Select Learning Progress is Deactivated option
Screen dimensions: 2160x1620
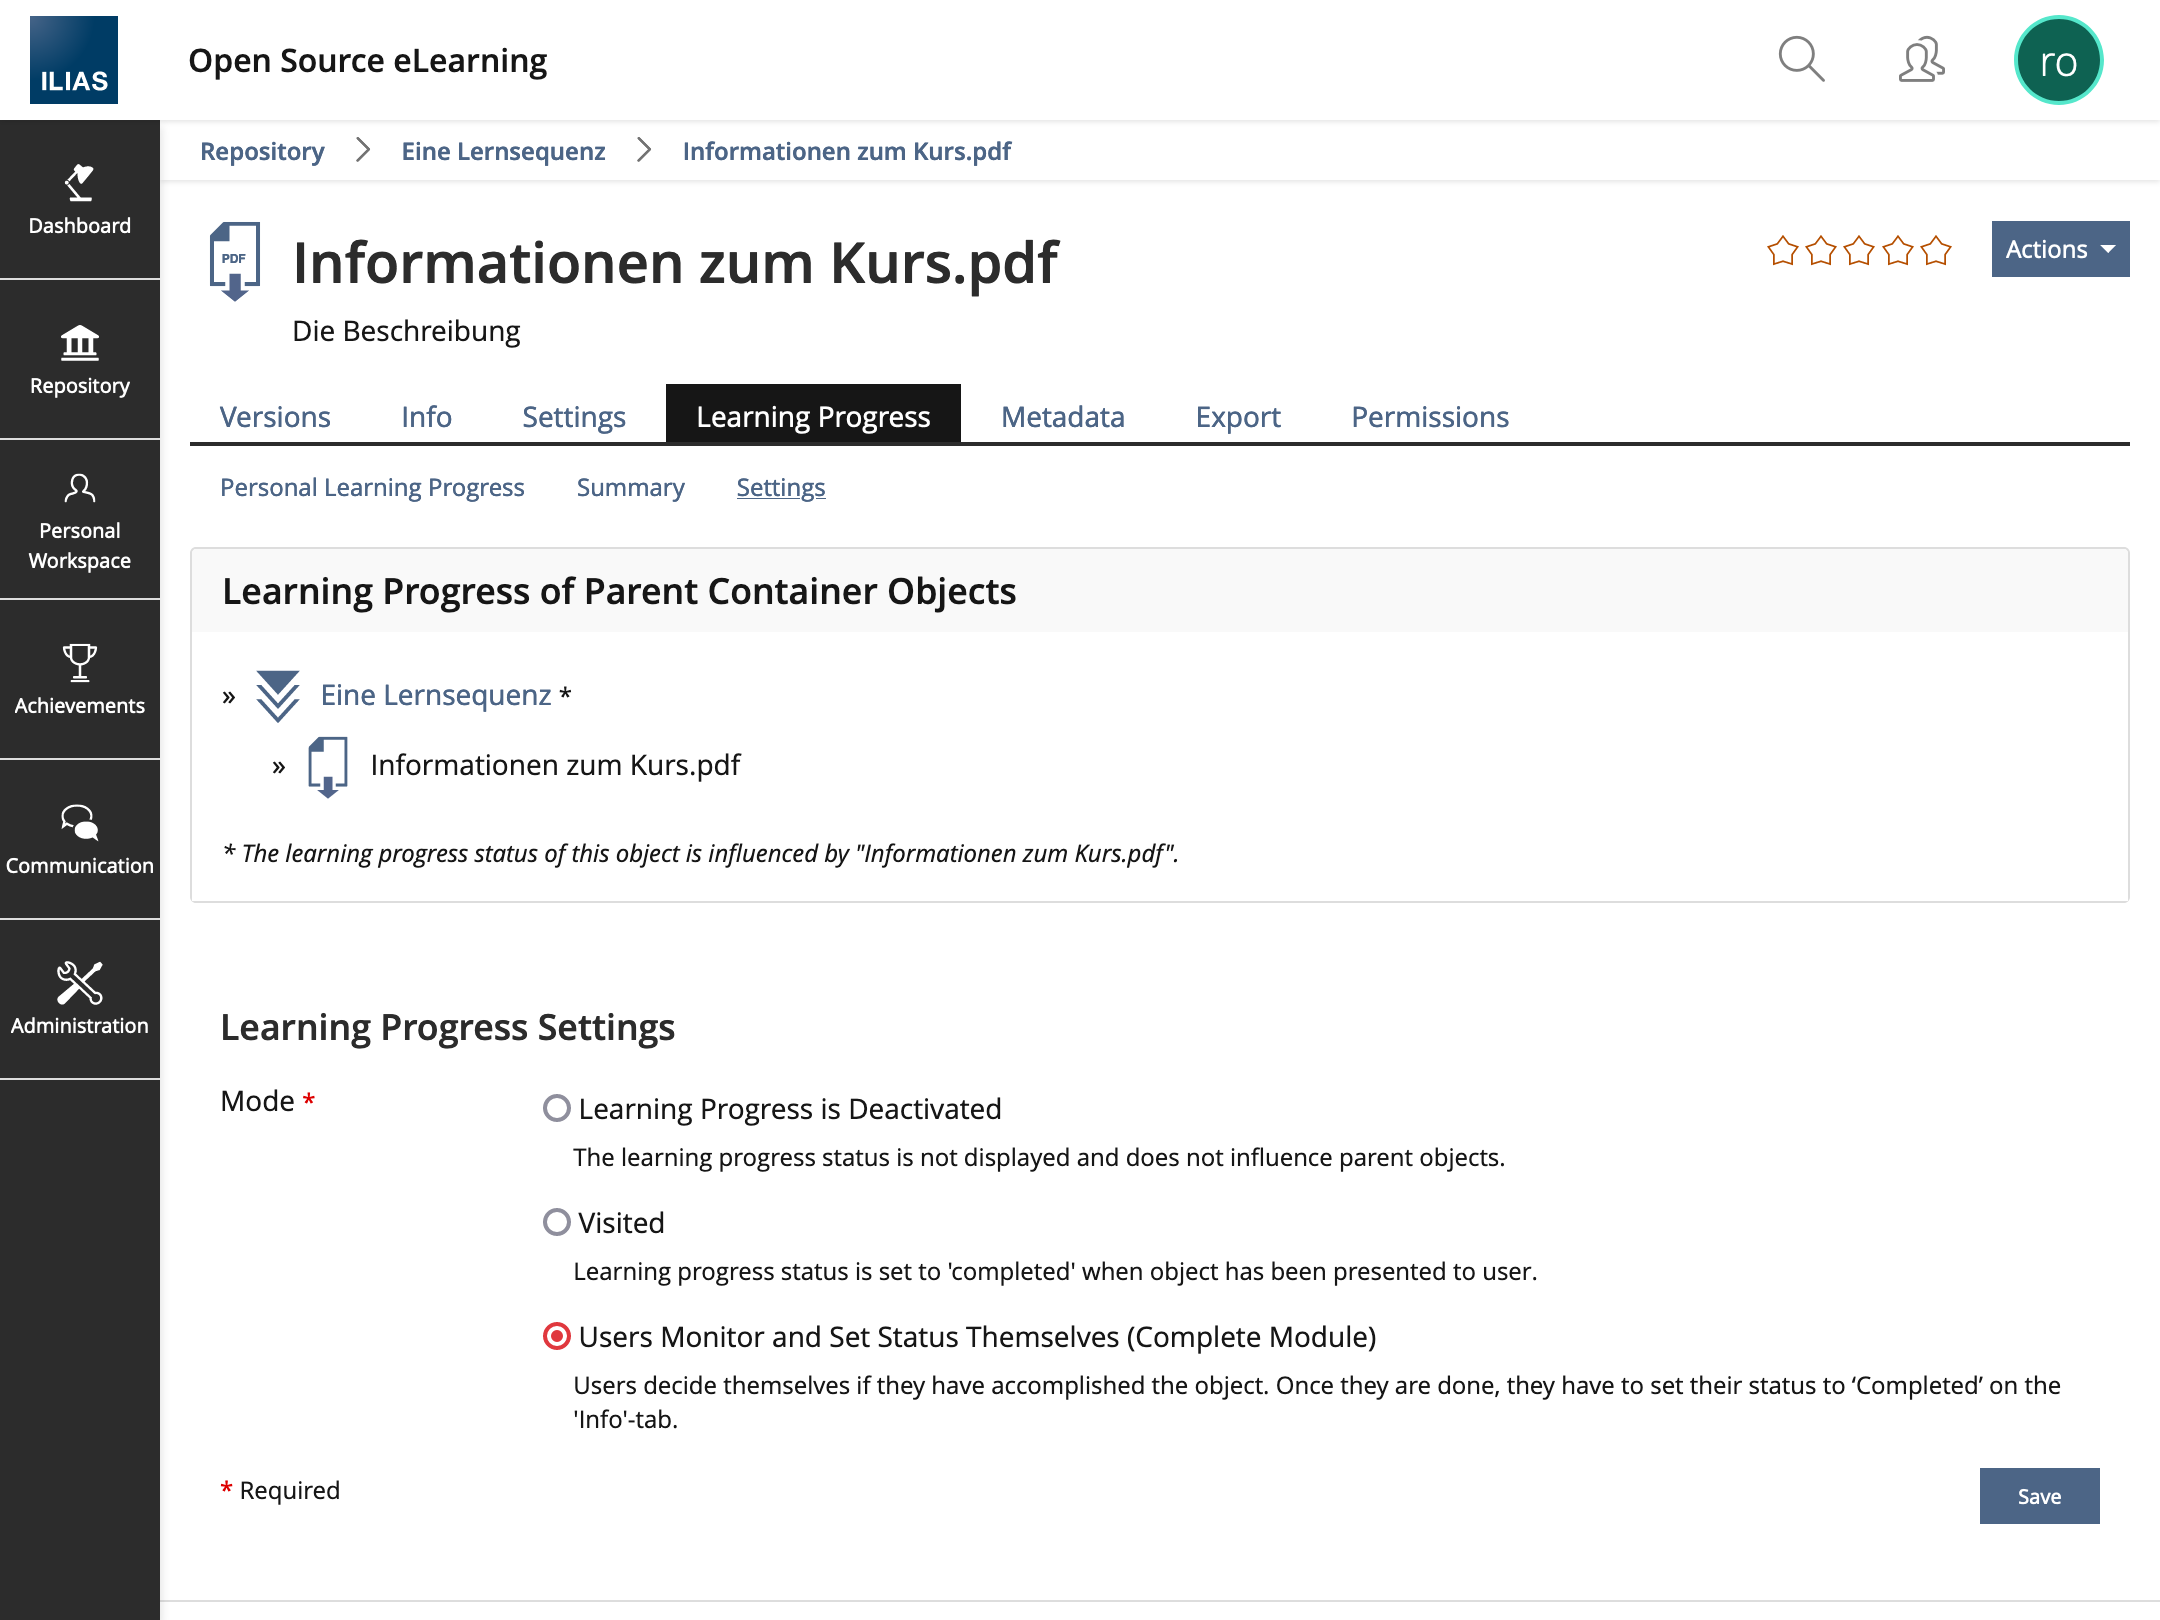tap(557, 1108)
